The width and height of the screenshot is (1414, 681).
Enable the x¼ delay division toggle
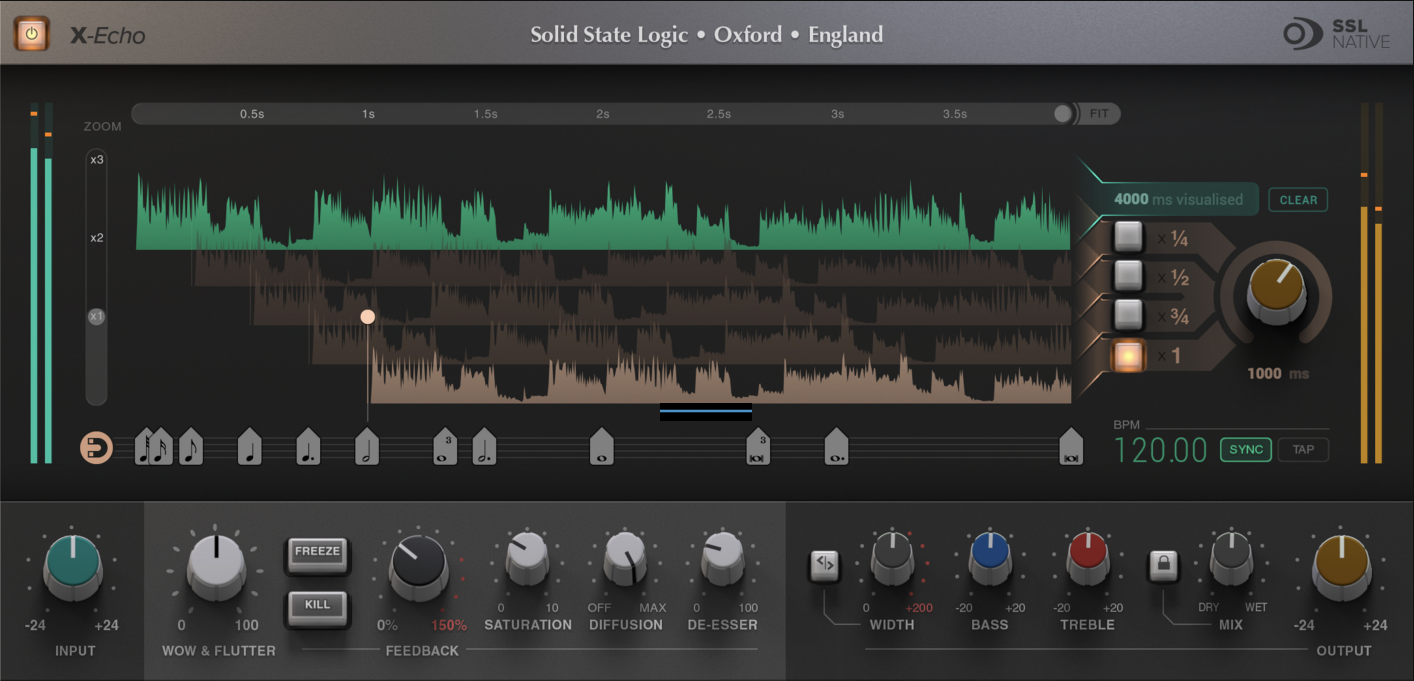coord(1128,236)
